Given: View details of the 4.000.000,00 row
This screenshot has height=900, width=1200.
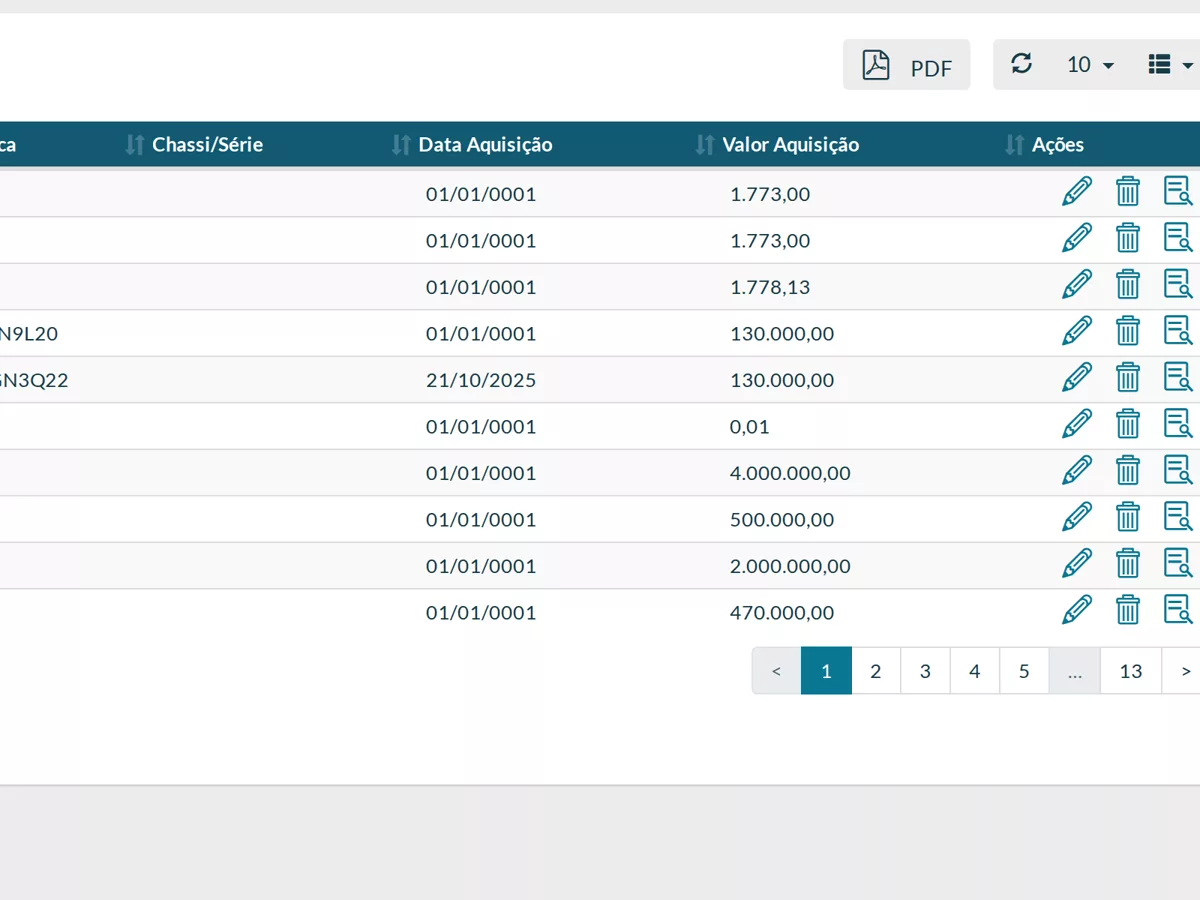Looking at the screenshot, I should click(x=1178, y=470).
